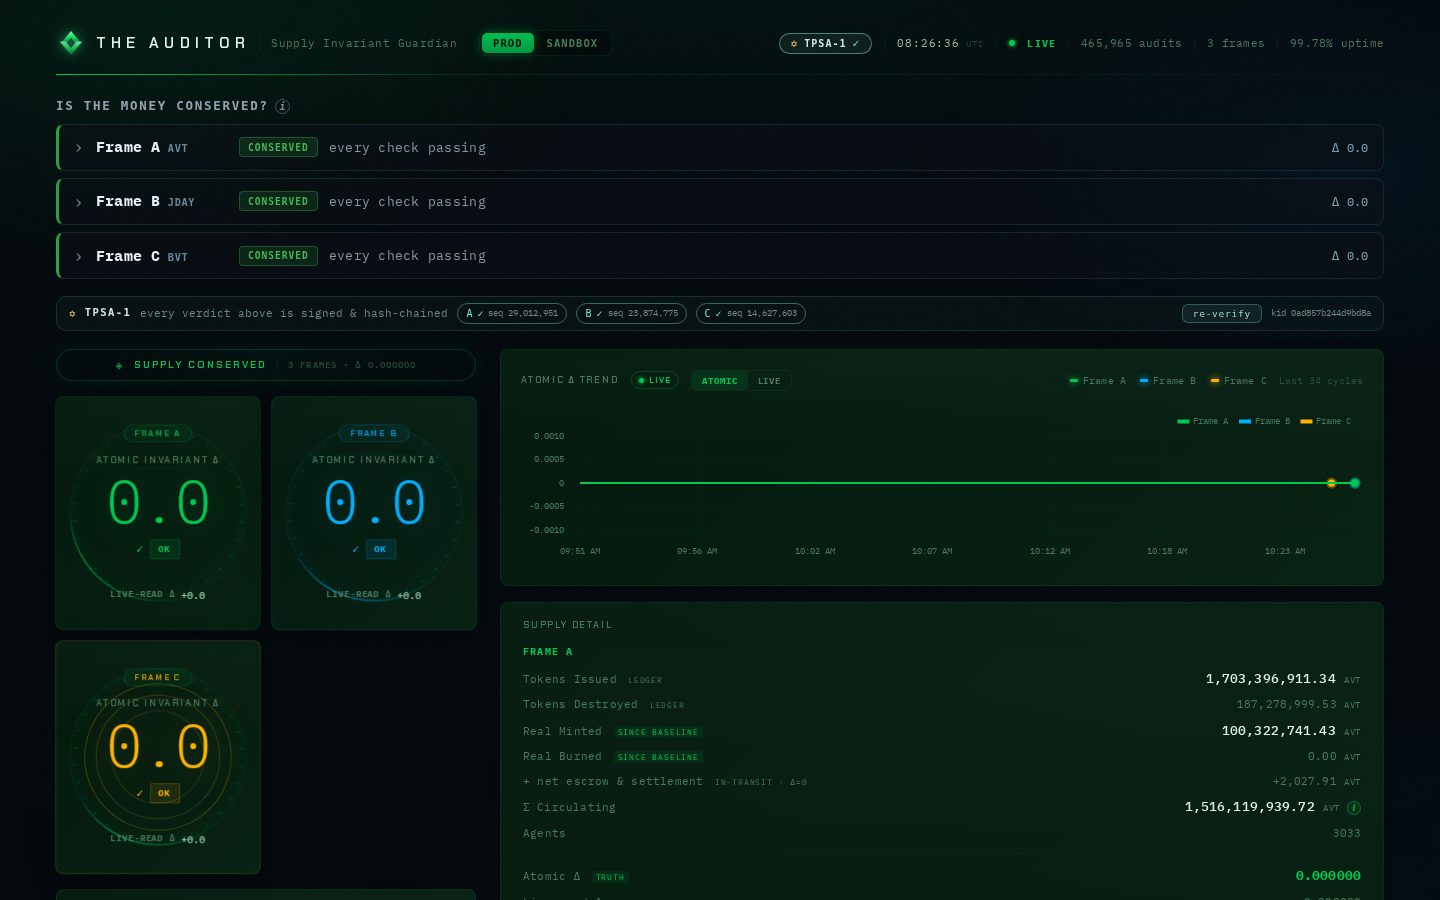Image resolution: width=1440 pixels, height=900 pixels.
Task: Click the Frame A label pill in the green gauge card
Action: point(158,433)
